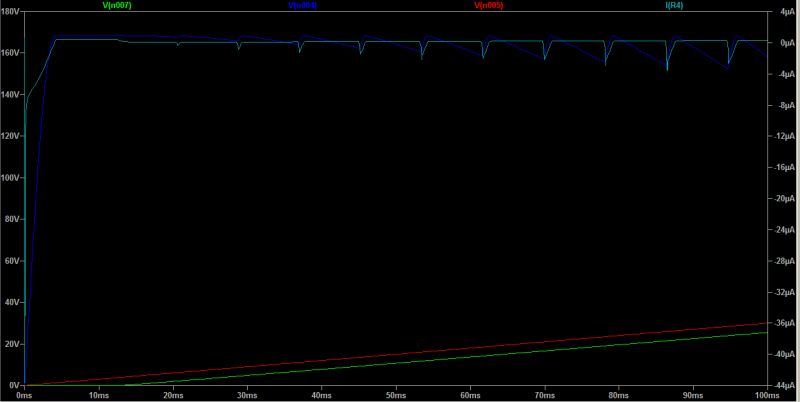Click the 100ms time axis label
Screen dimensions: 800x402
[767, 395]
